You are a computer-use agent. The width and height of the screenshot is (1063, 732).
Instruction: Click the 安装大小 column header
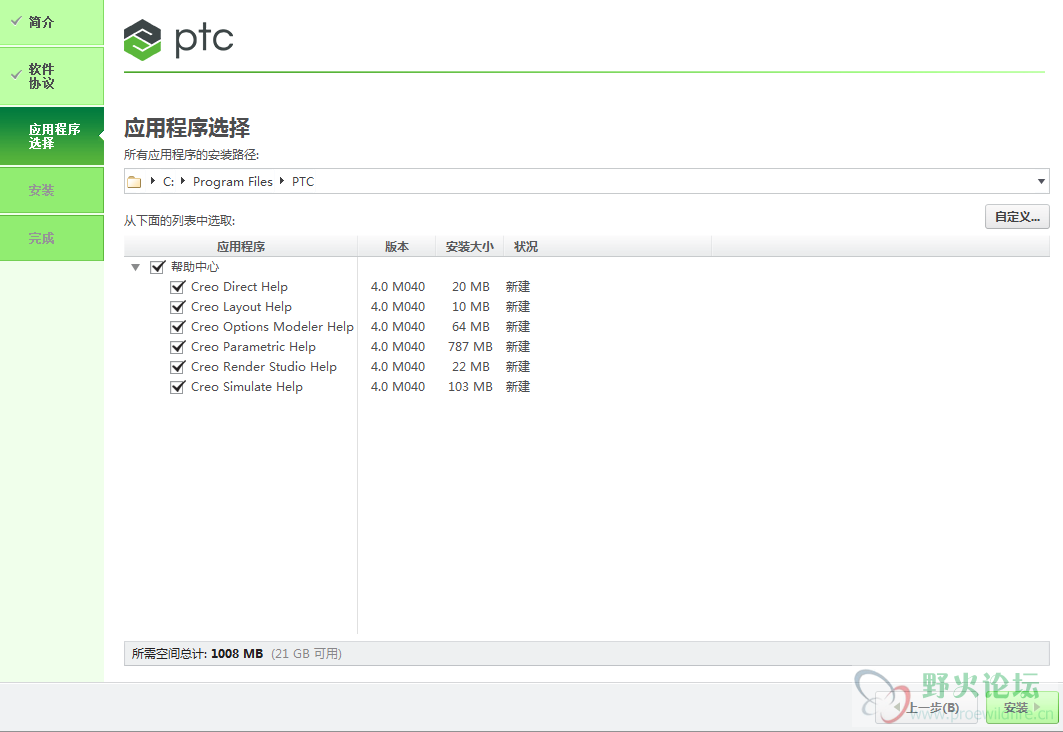[x=469, y=247]
